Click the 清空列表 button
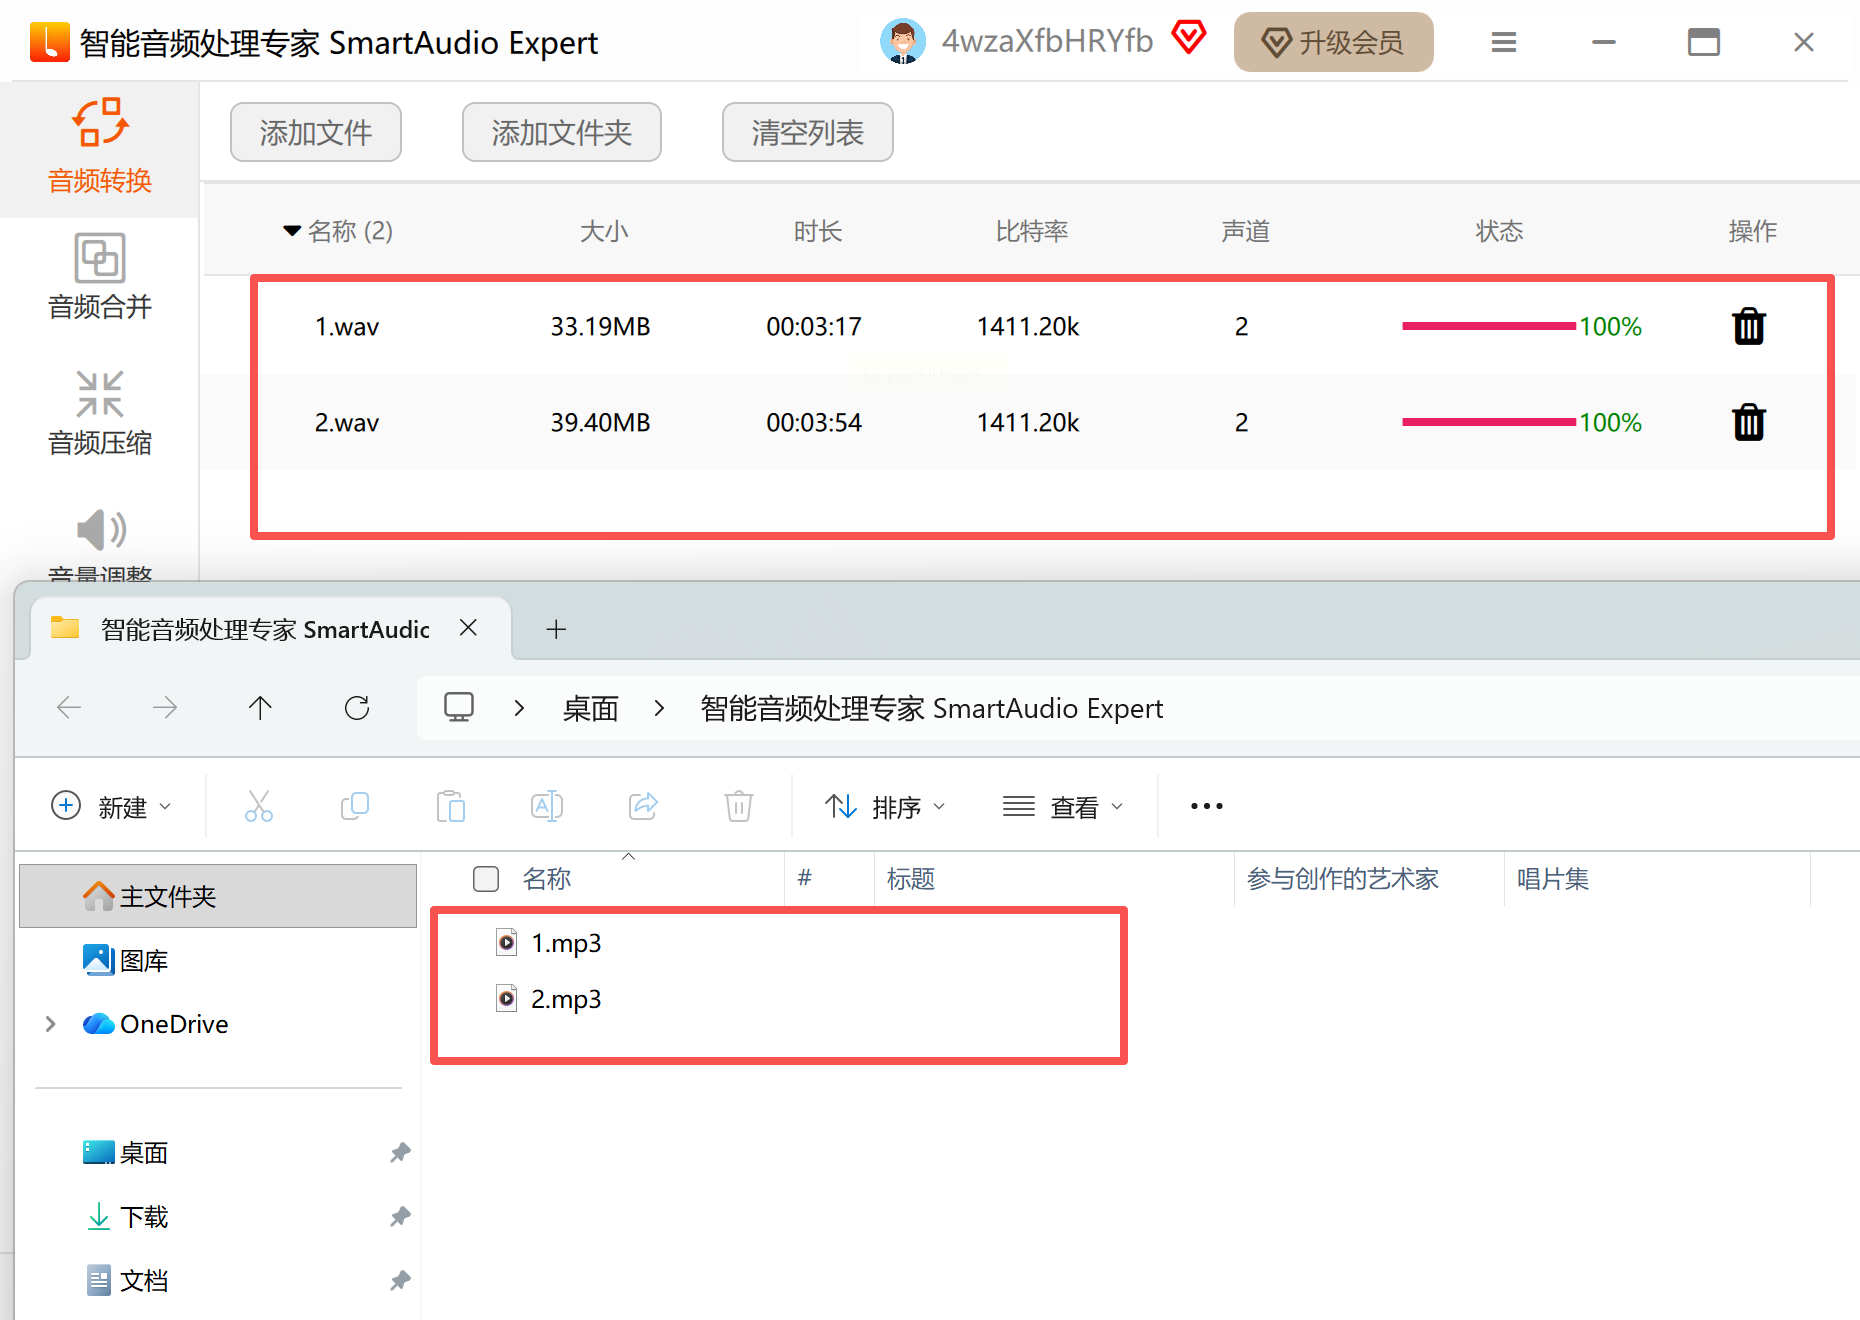Image resolution: width=1860 pixels, height=1320 pixels. 808,132
